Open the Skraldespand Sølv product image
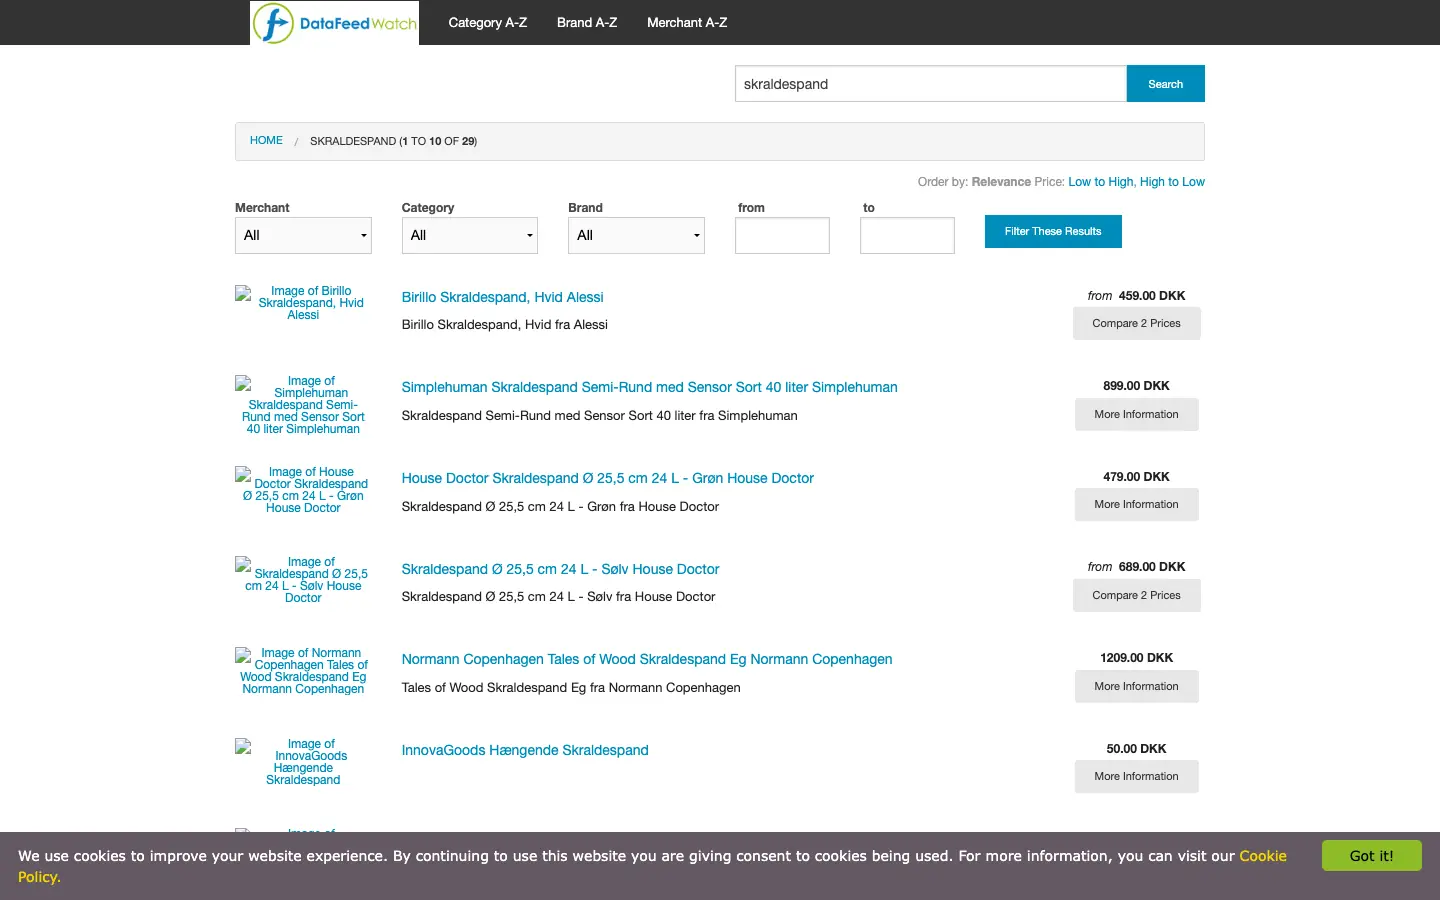 tap(303, 580)
